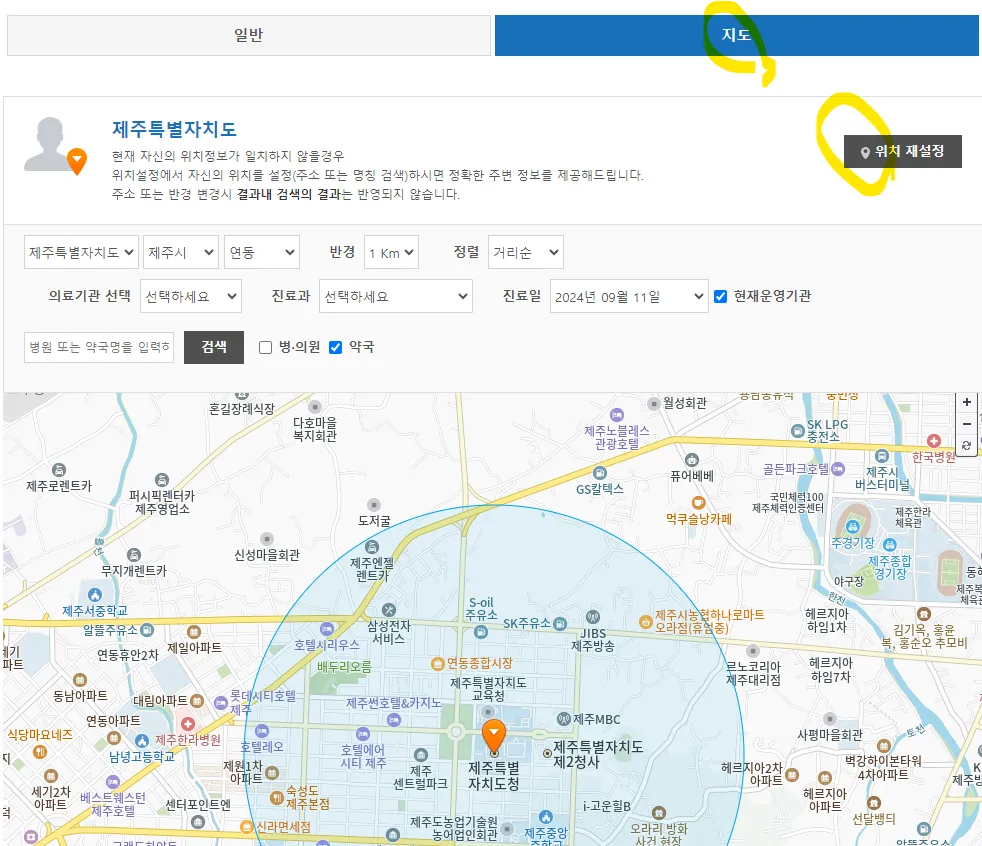The width and height of the screenshot is (982, 846).
Task: Click the 위치 재설정 button
Action: 902,152
